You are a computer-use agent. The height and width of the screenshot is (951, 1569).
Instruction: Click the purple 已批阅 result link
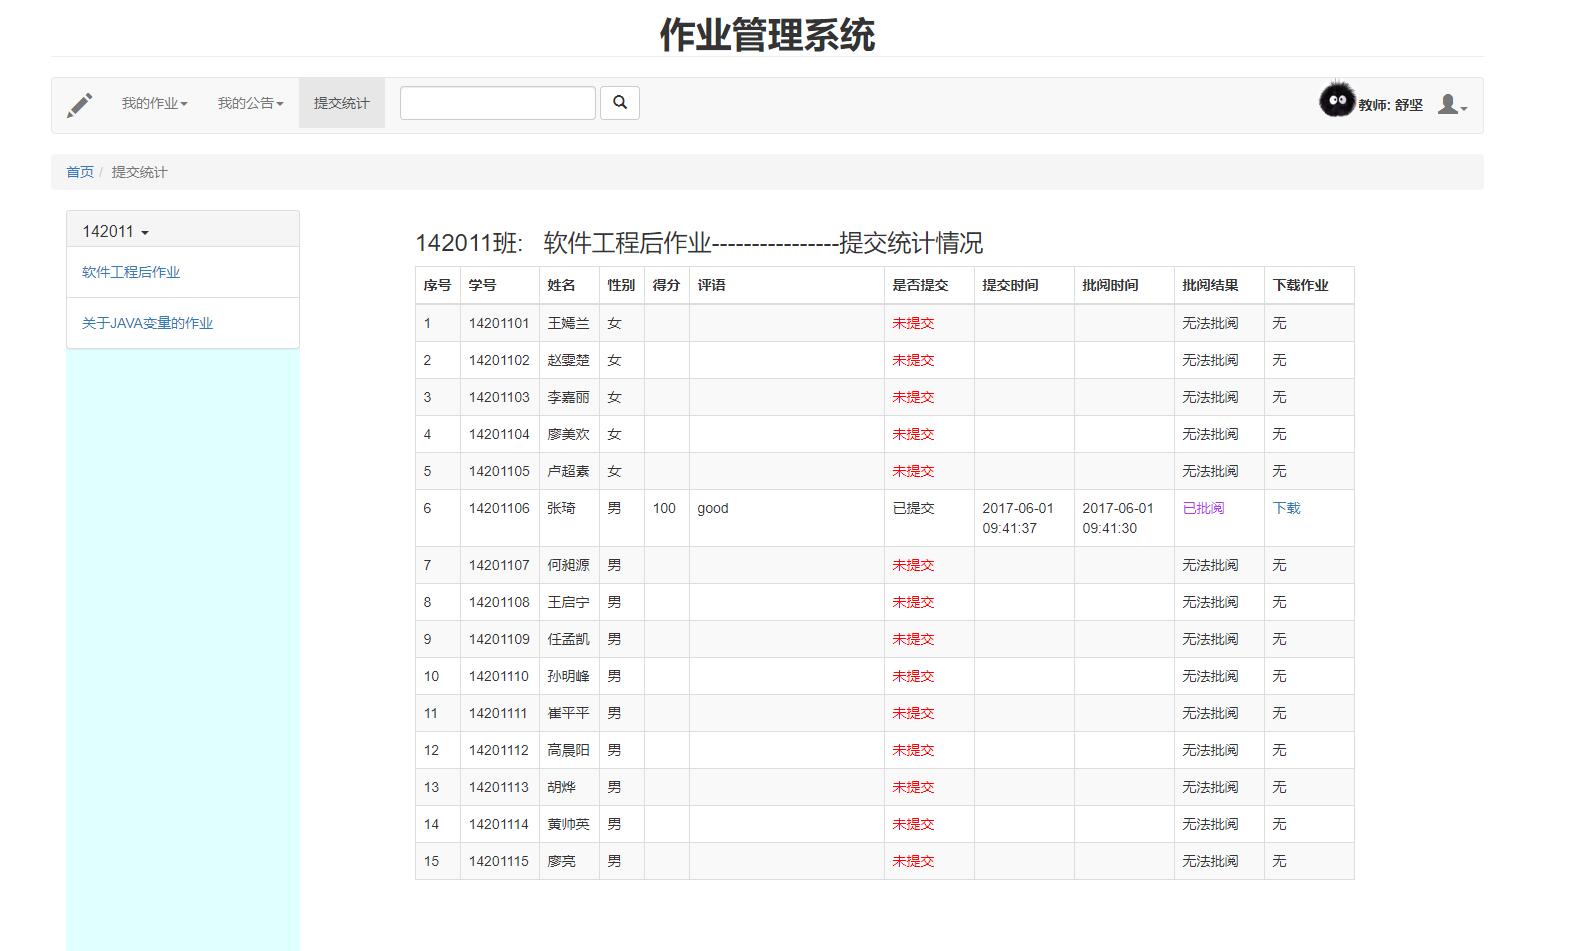coord(1203,508)
